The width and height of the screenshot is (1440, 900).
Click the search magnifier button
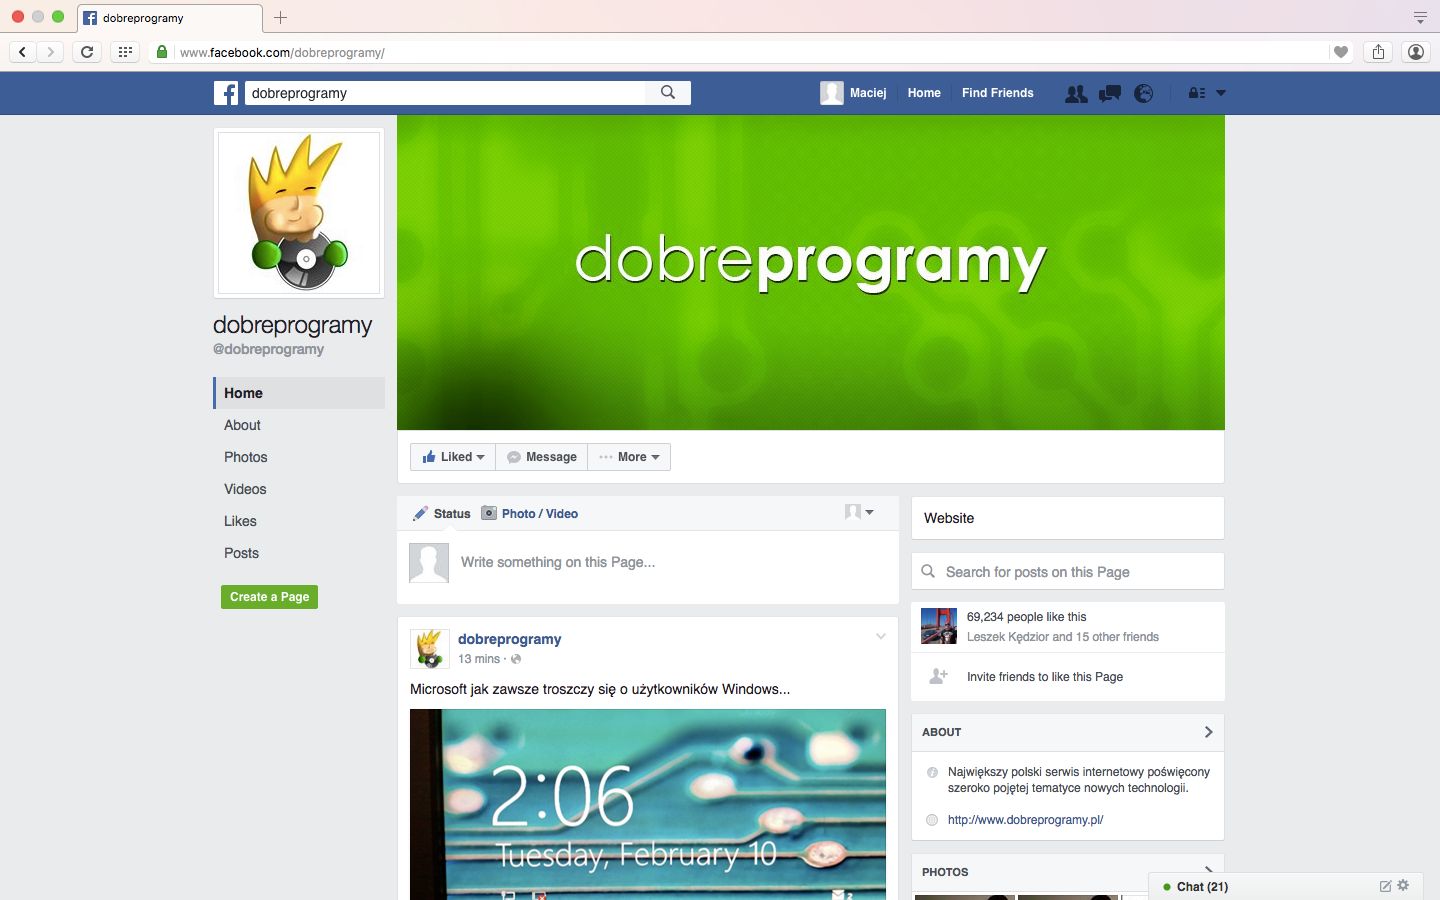(668, 93)
